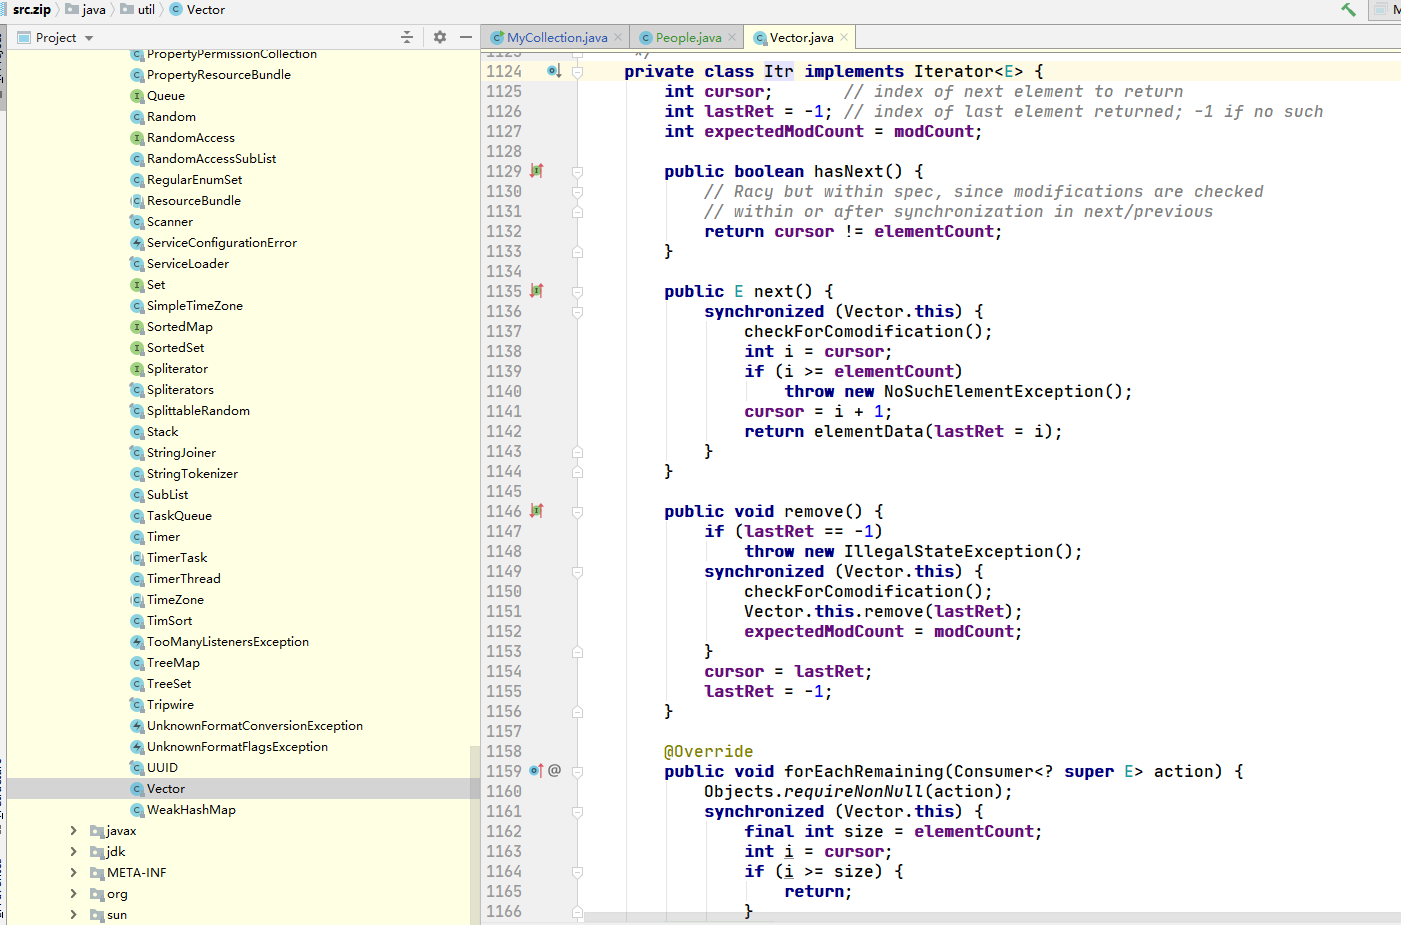Expand the javax folder

click(x=73, y=831)
